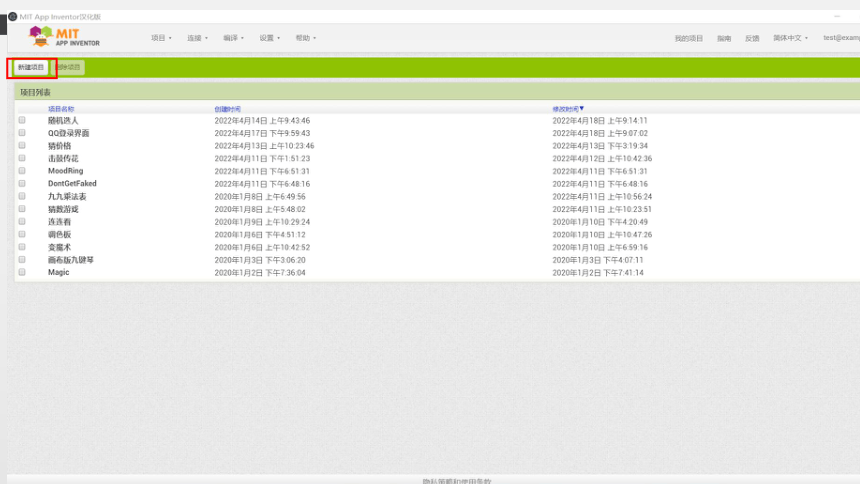Click creation time 2022年4月14日 上午9:43:46
Viewport: 860px width, 484px height.
262,121
